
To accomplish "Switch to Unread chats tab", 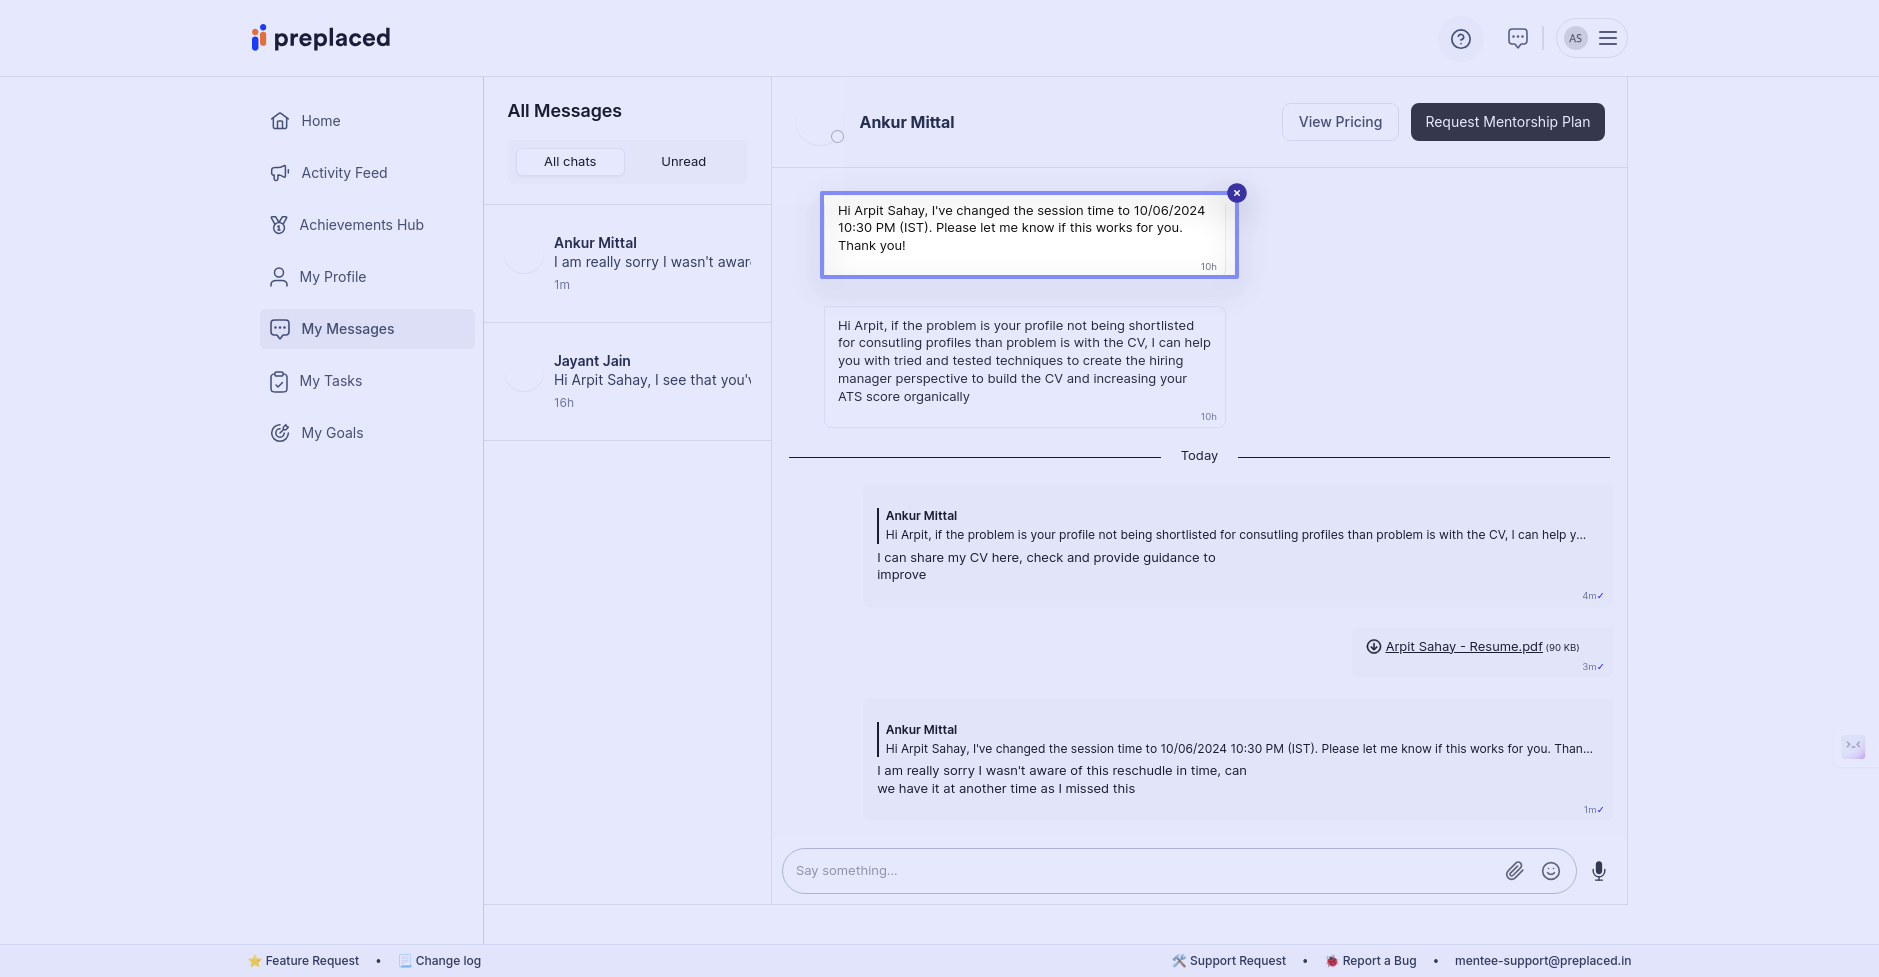I will pyautogui.click(x=683, y=162).
